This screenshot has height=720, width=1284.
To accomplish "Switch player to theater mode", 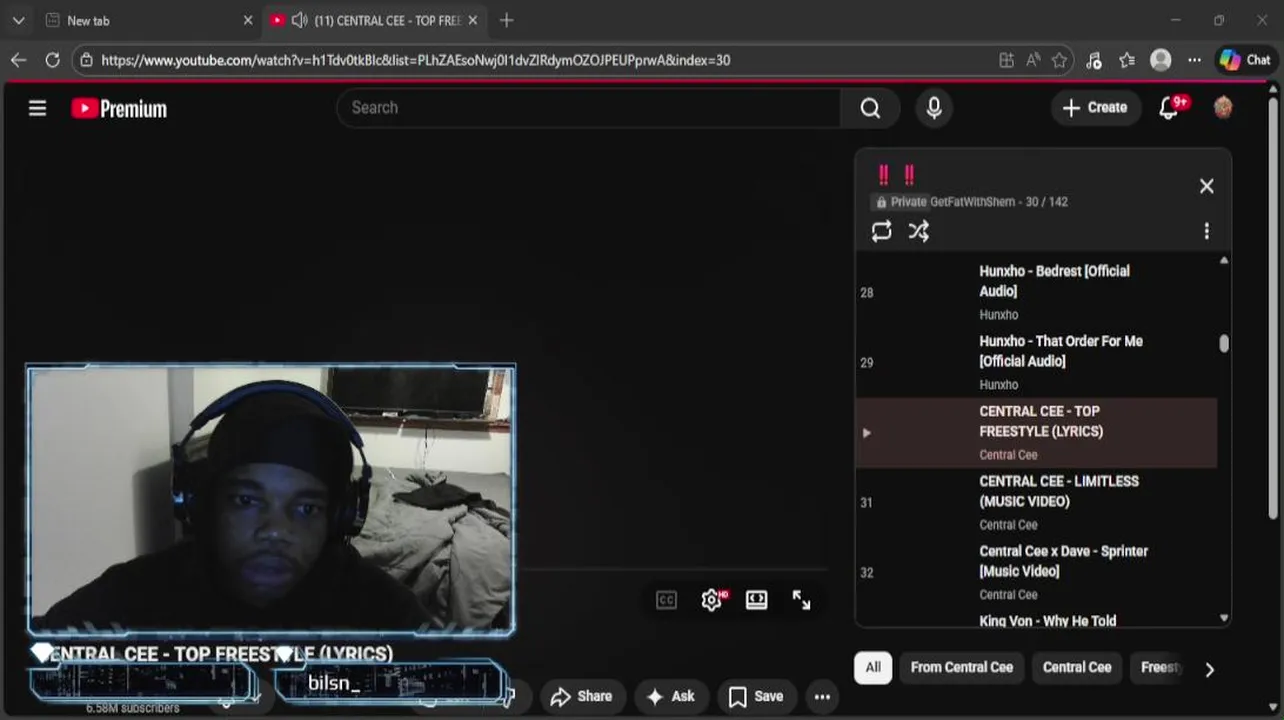I will click(756, 600).
